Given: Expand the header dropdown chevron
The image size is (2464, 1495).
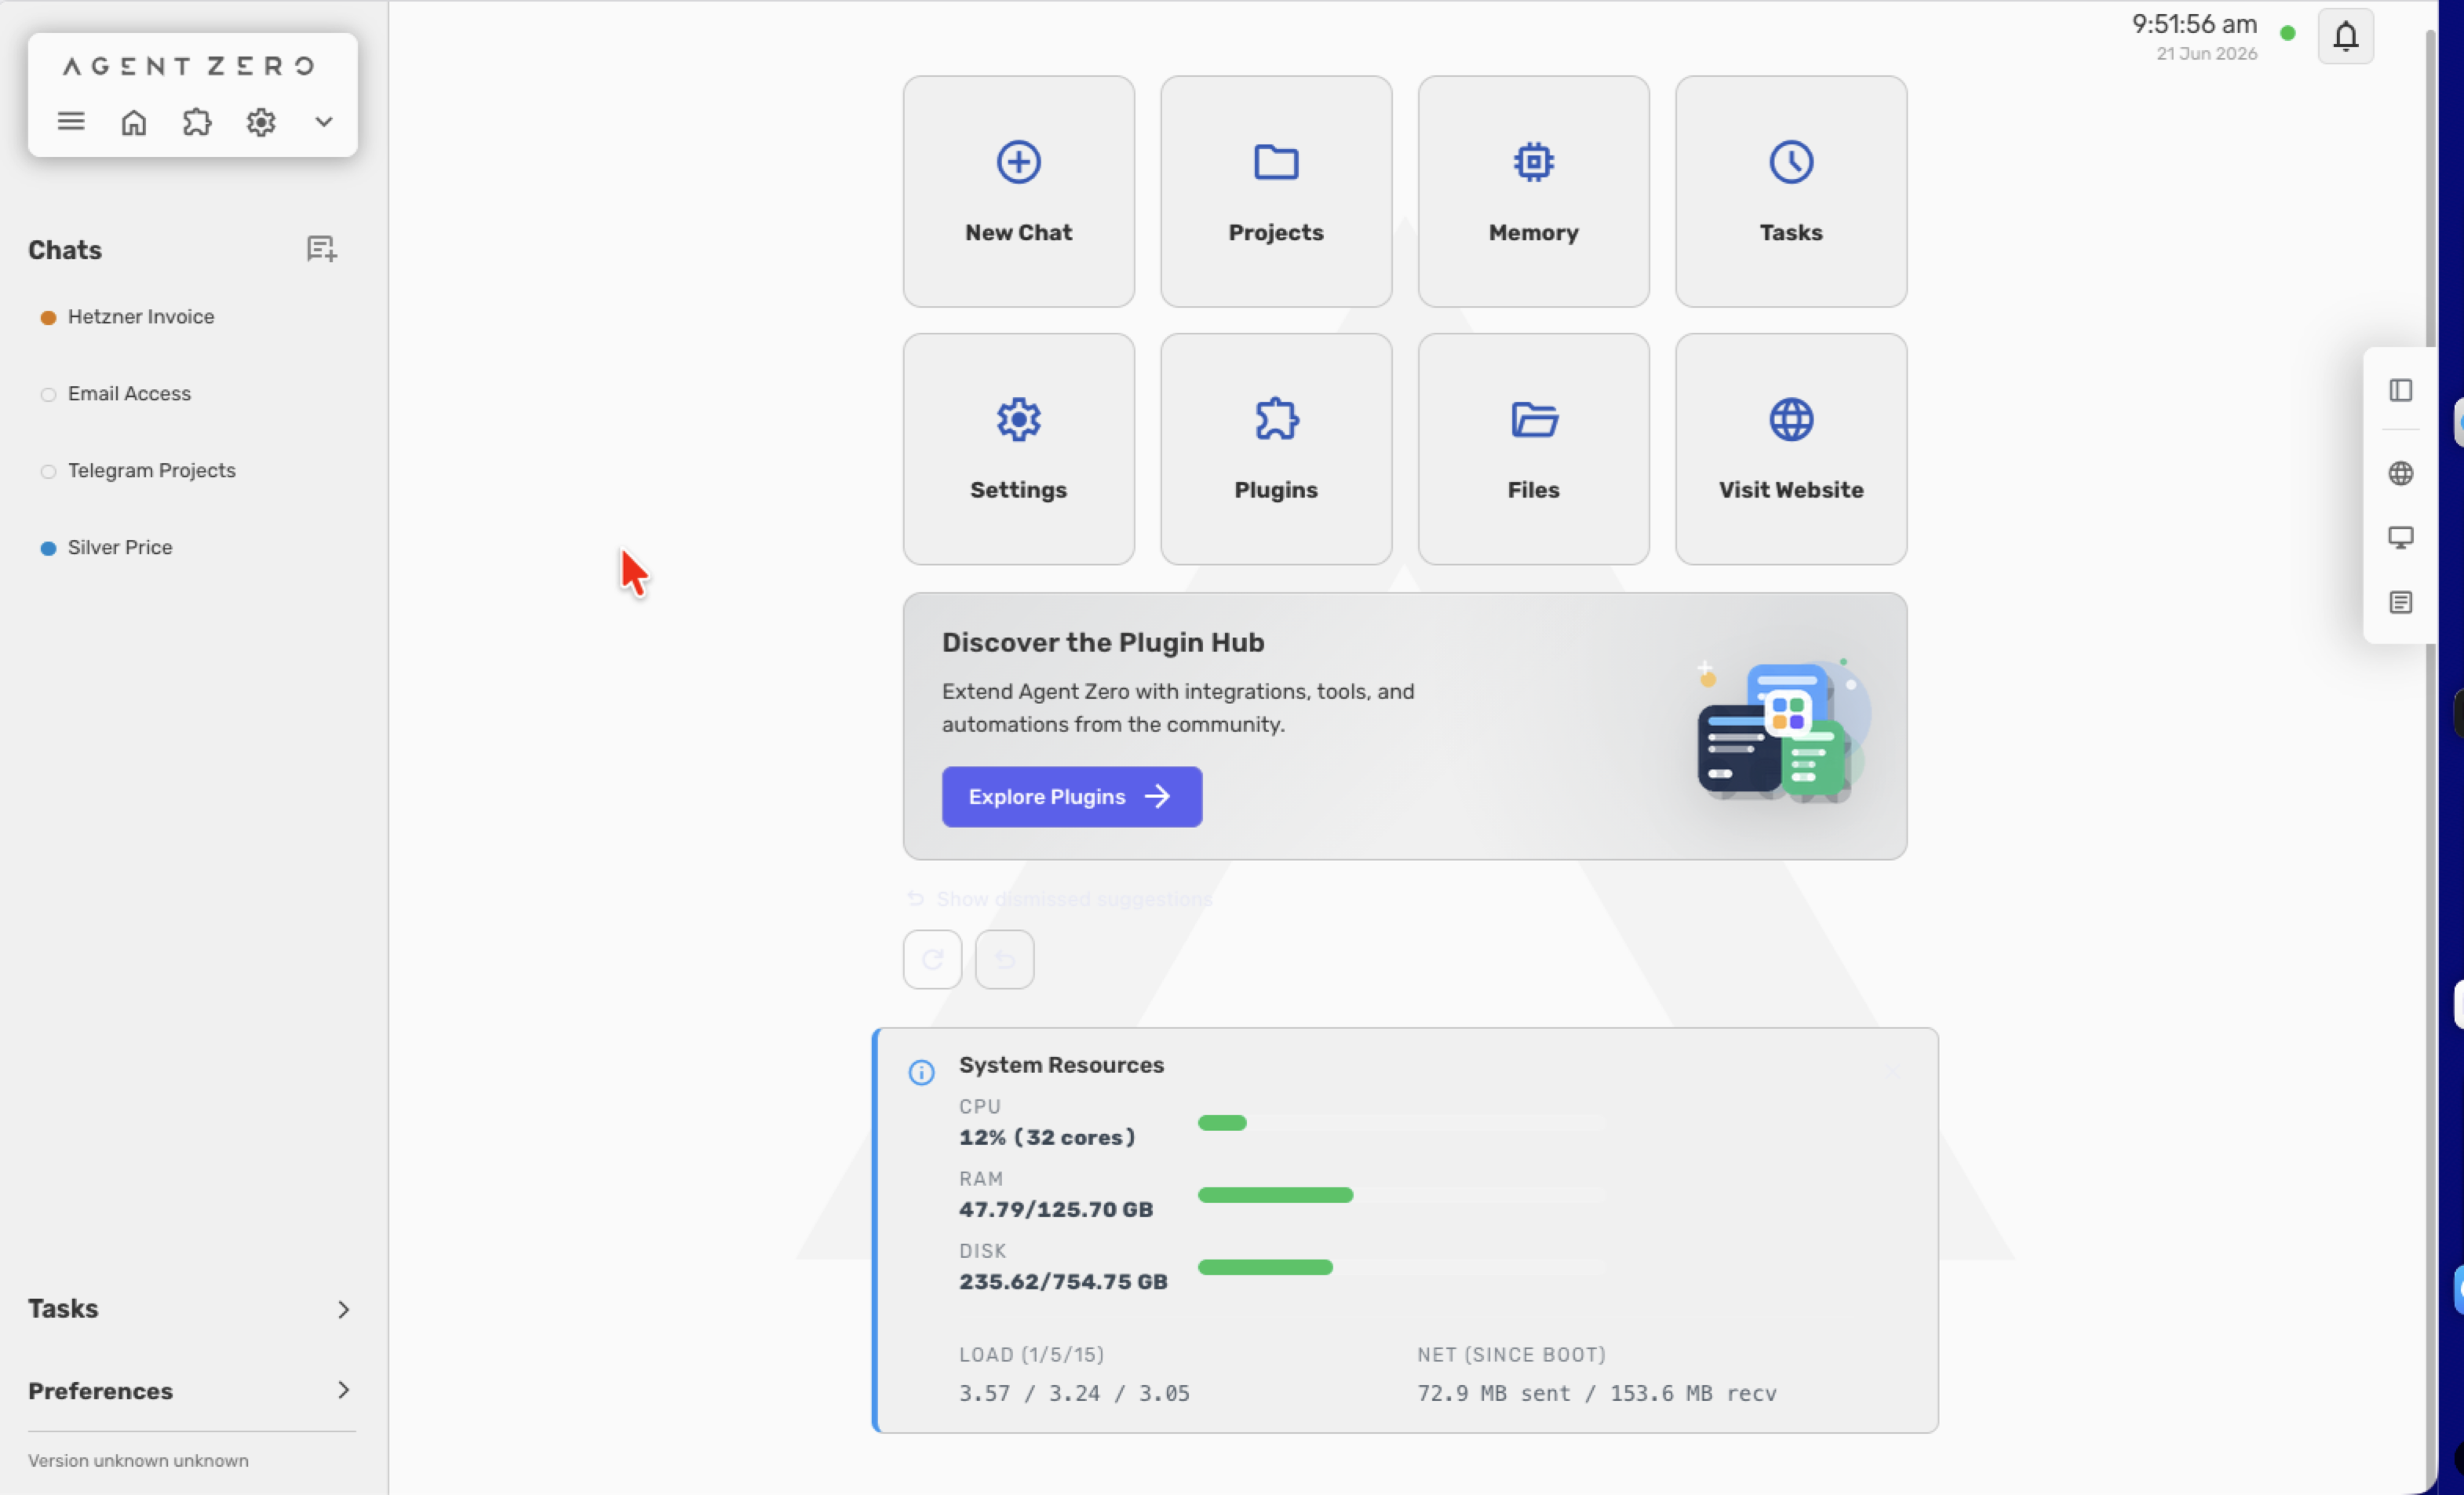Looking at the screenshot, I should tap(324, 122).
